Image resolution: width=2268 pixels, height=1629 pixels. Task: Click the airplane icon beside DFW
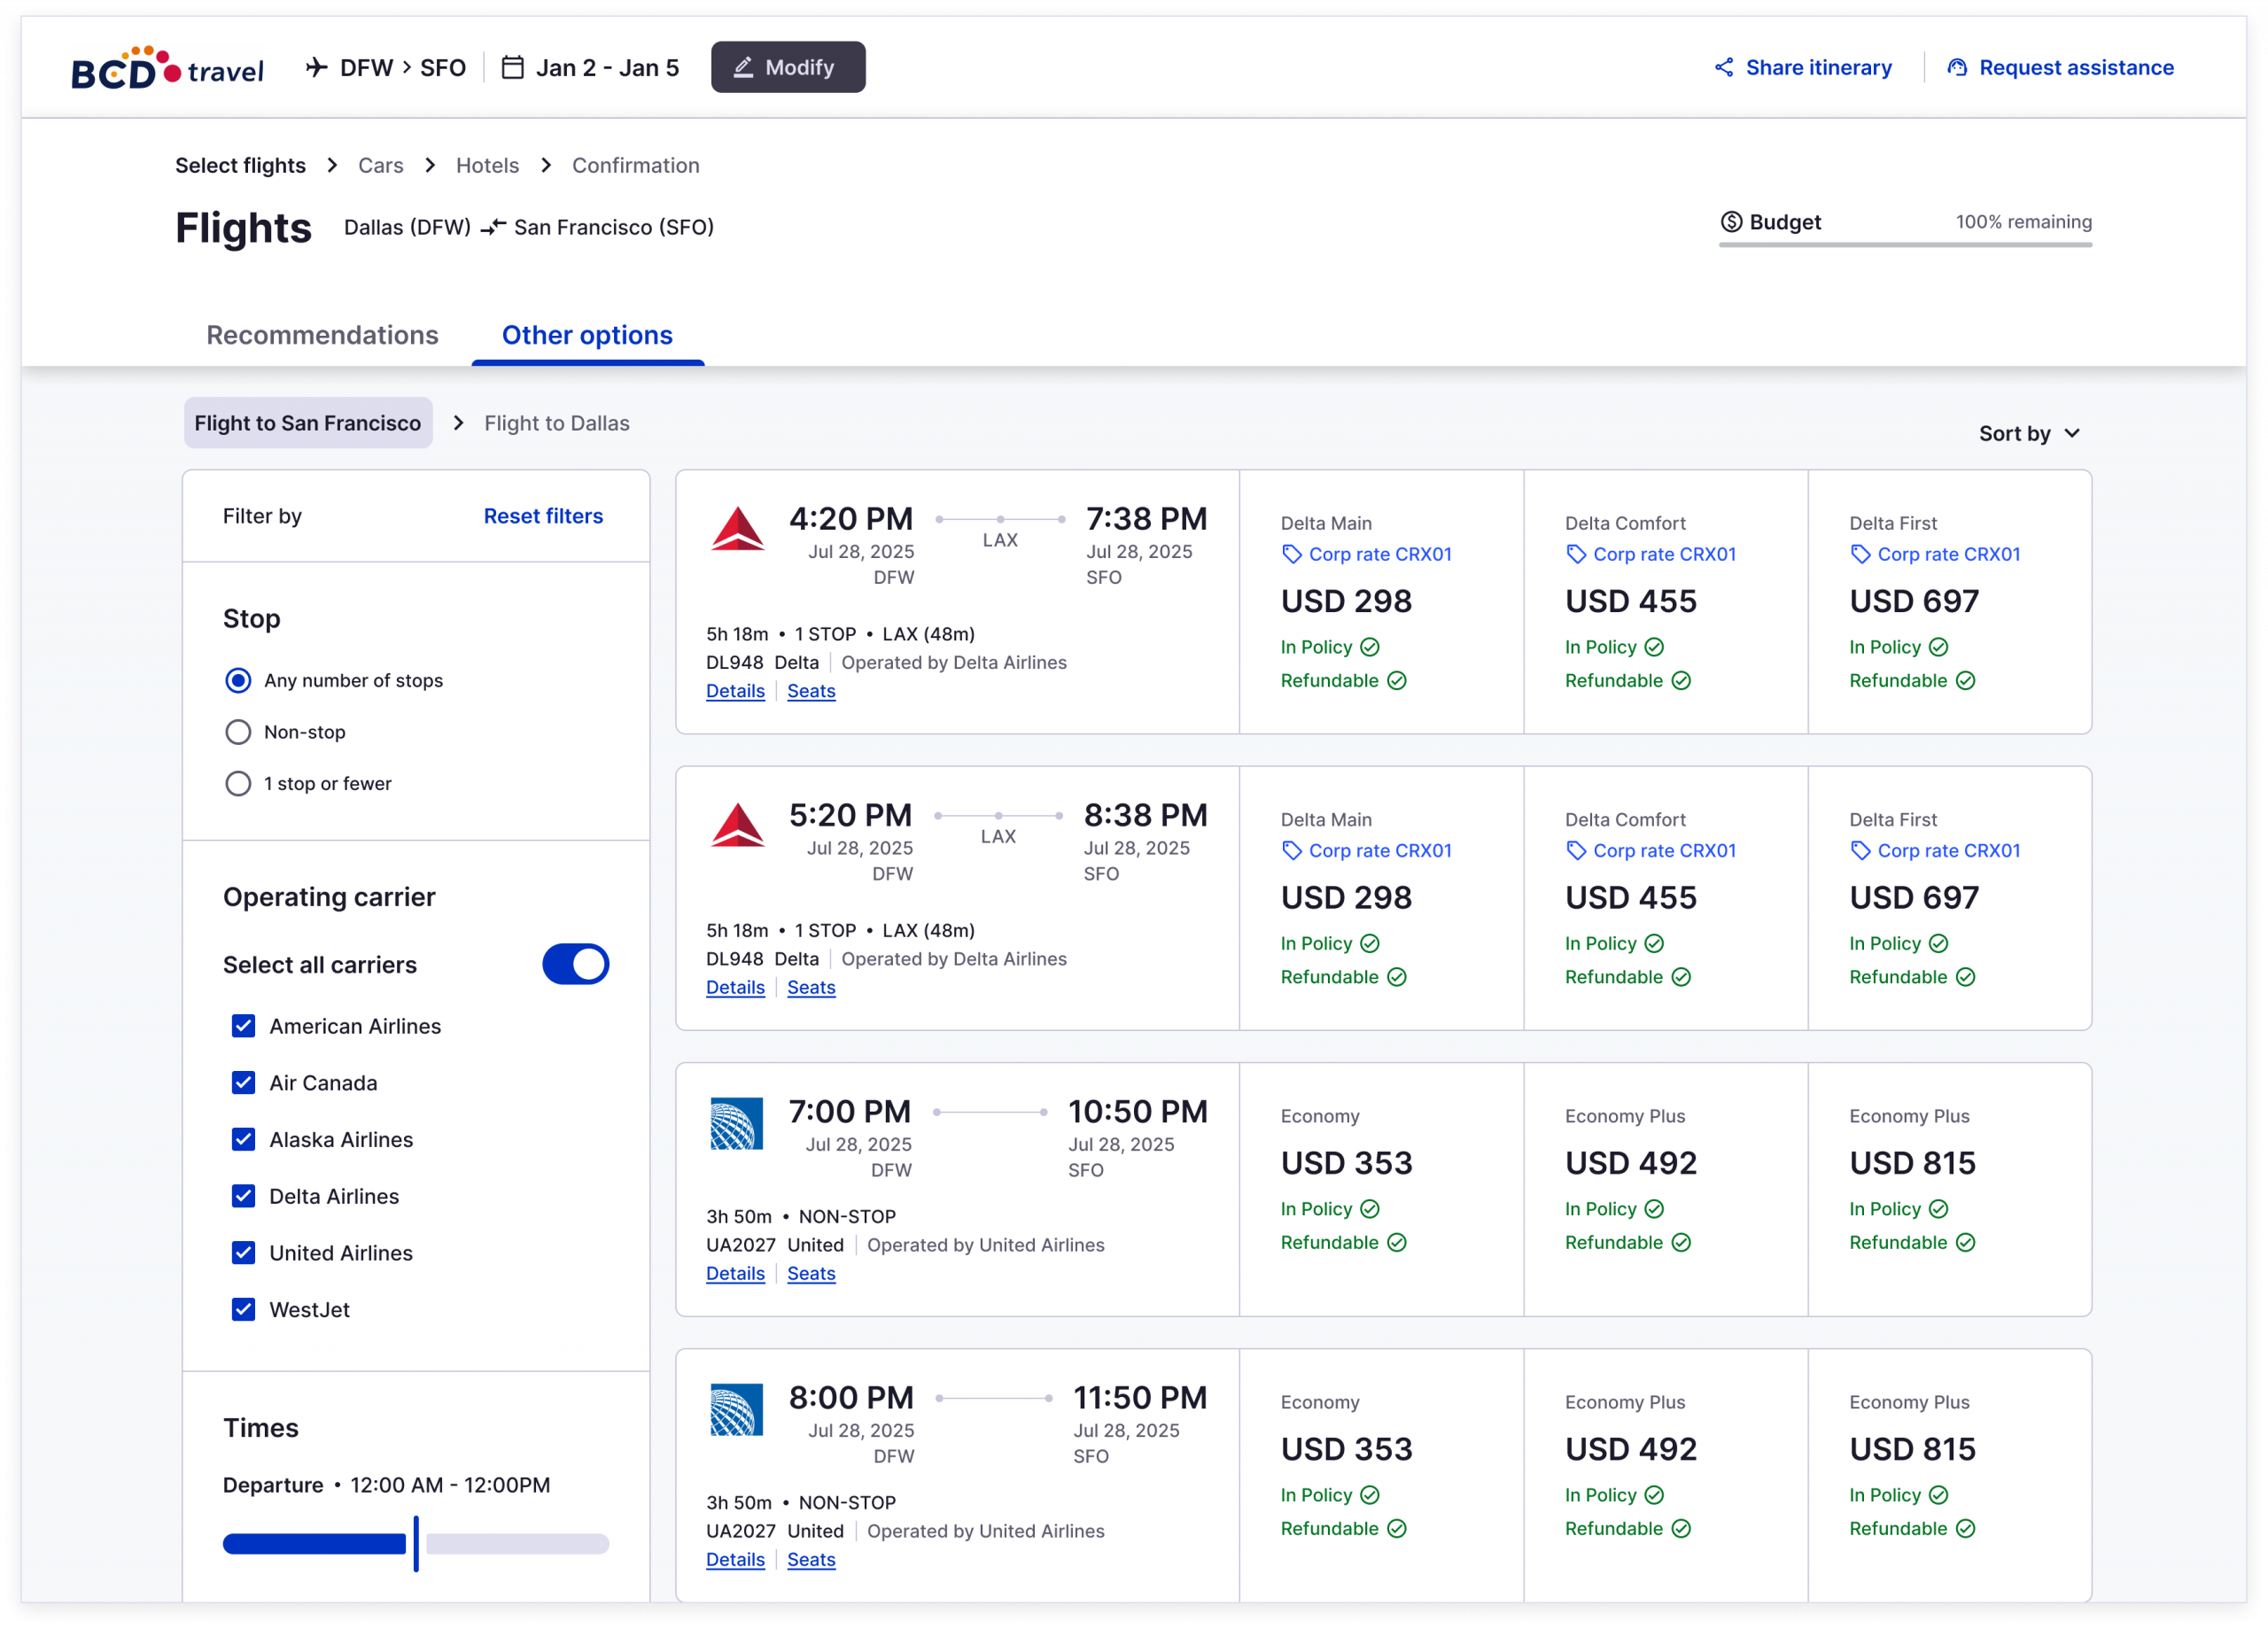coord(316,67)
